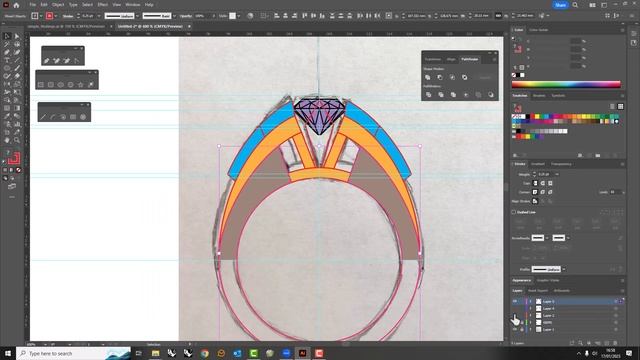Open the Style dropdown in control bar
Viewport: 640px width, 360px height.
[239, 16]
